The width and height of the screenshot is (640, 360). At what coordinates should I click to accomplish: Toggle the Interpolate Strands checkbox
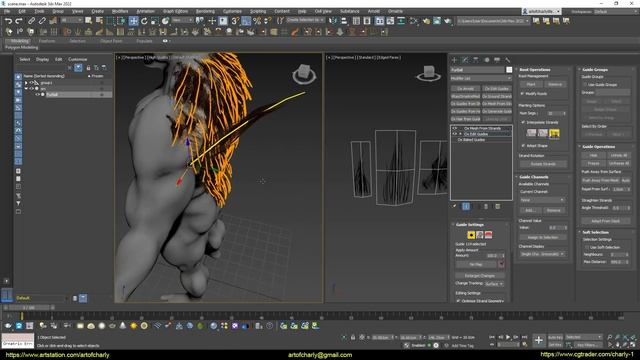(x=523, y=122)
